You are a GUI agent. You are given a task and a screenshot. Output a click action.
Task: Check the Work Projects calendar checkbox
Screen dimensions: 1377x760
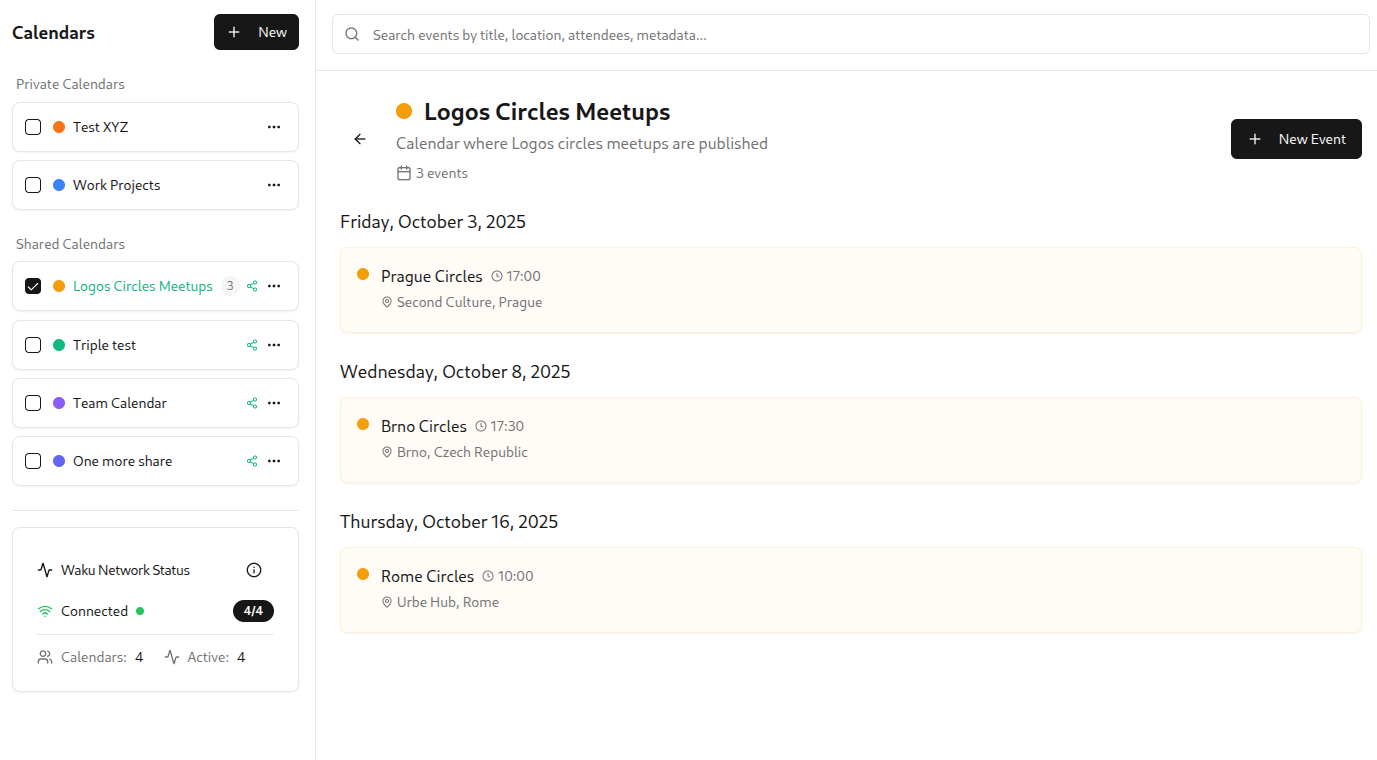33,185
